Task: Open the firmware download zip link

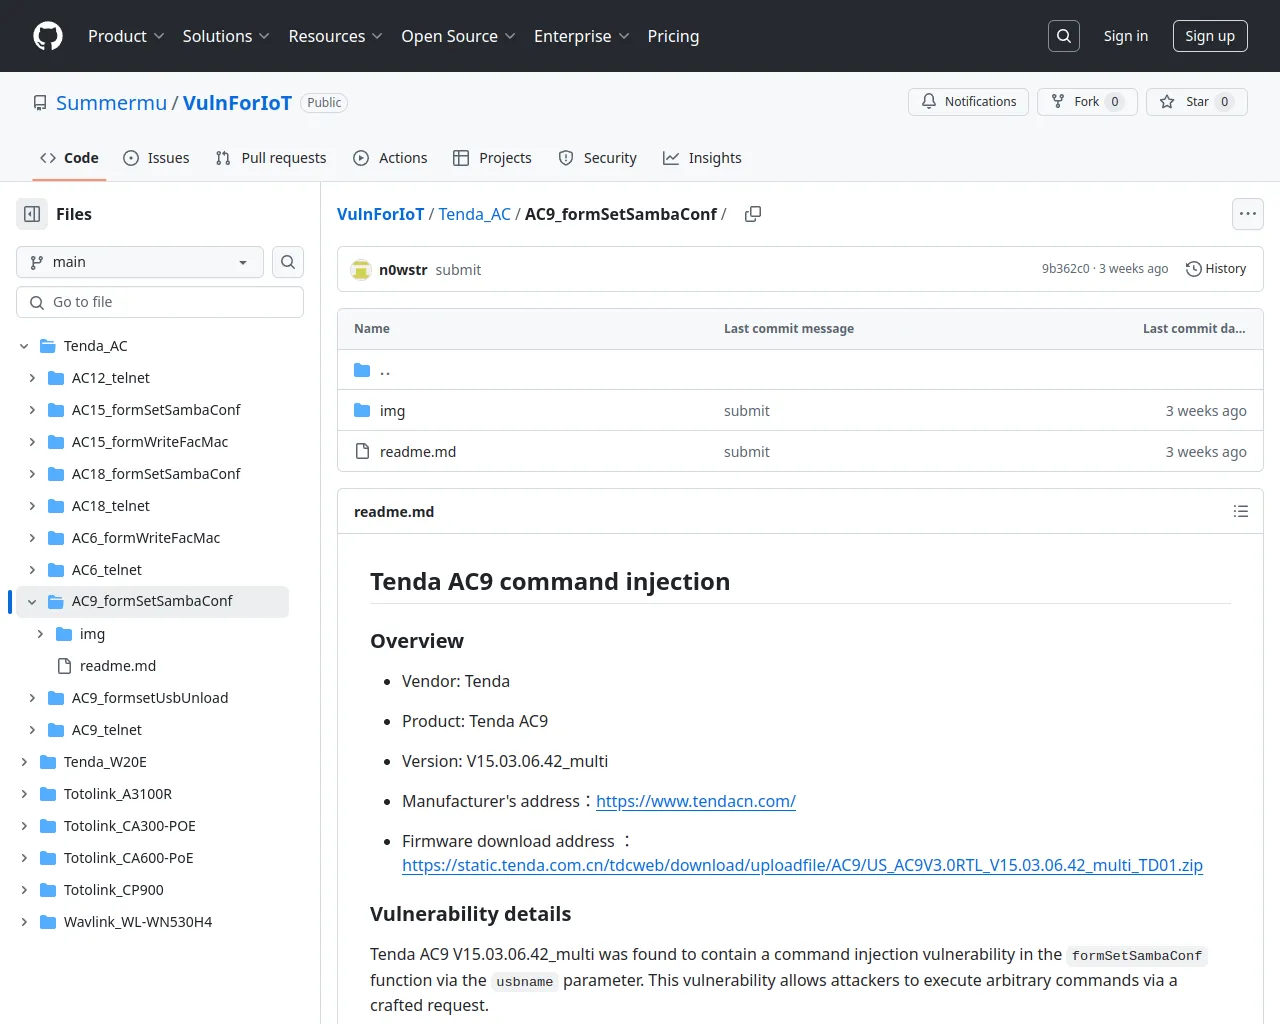Action: pos(802,865)
